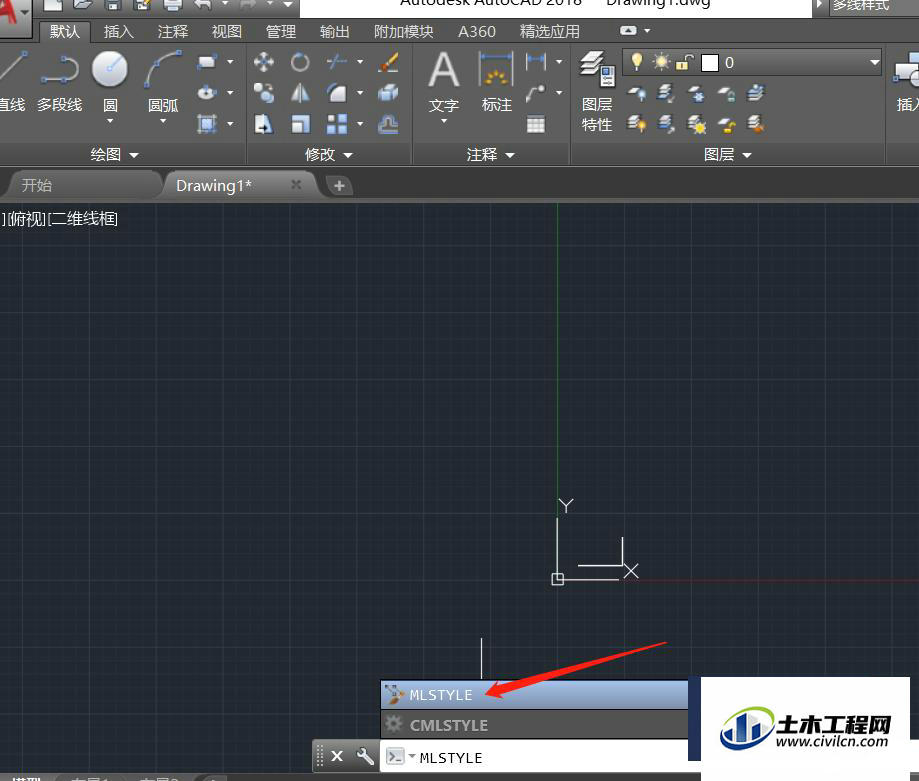Image resolution: width=919 pixels, height=781 pixels.
Task: Toggle layer 0 freeze sun icon
Action: tap(661, 62)
